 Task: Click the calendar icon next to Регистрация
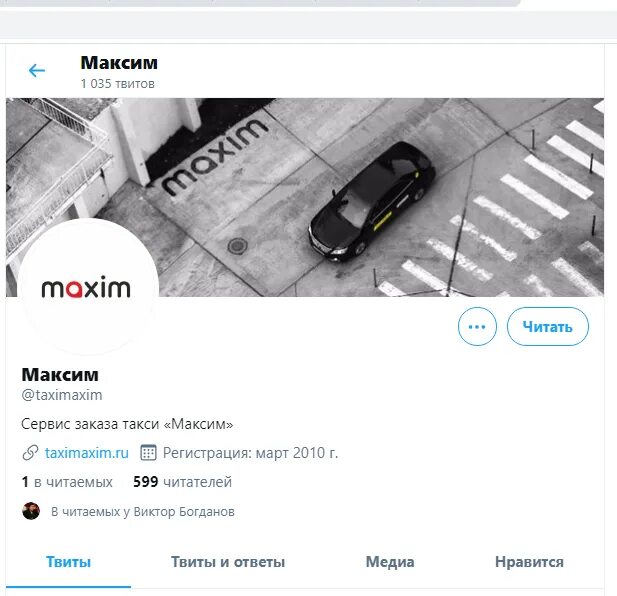point(148,453)
